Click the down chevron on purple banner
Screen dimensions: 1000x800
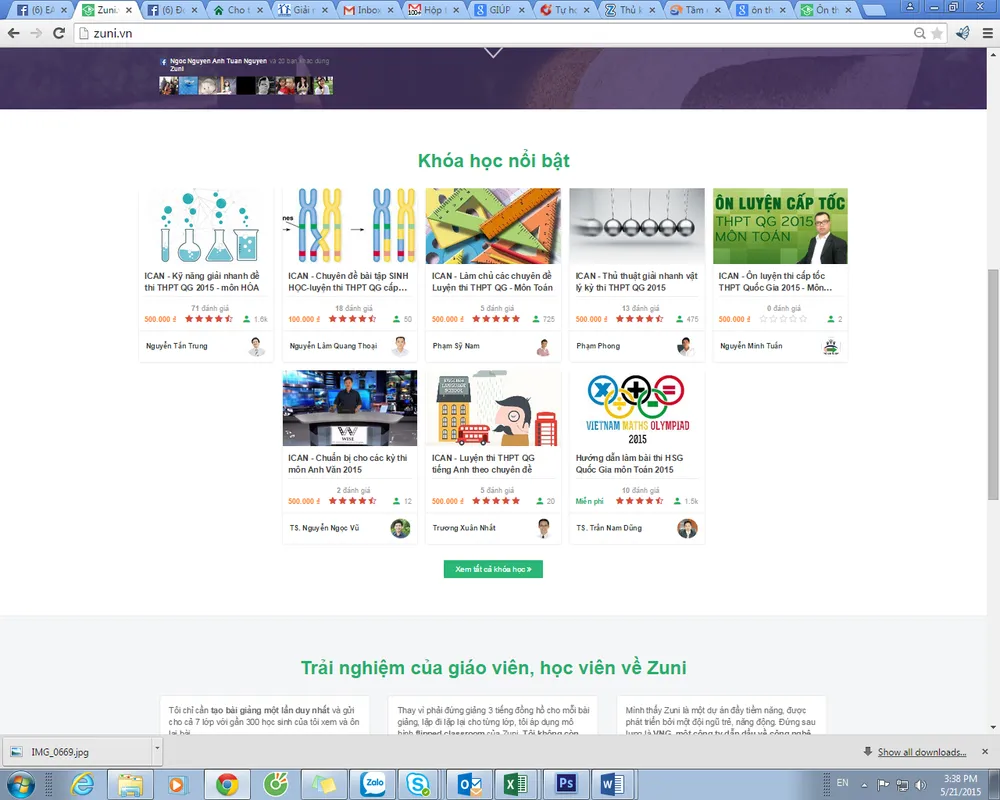coord(493,52)
